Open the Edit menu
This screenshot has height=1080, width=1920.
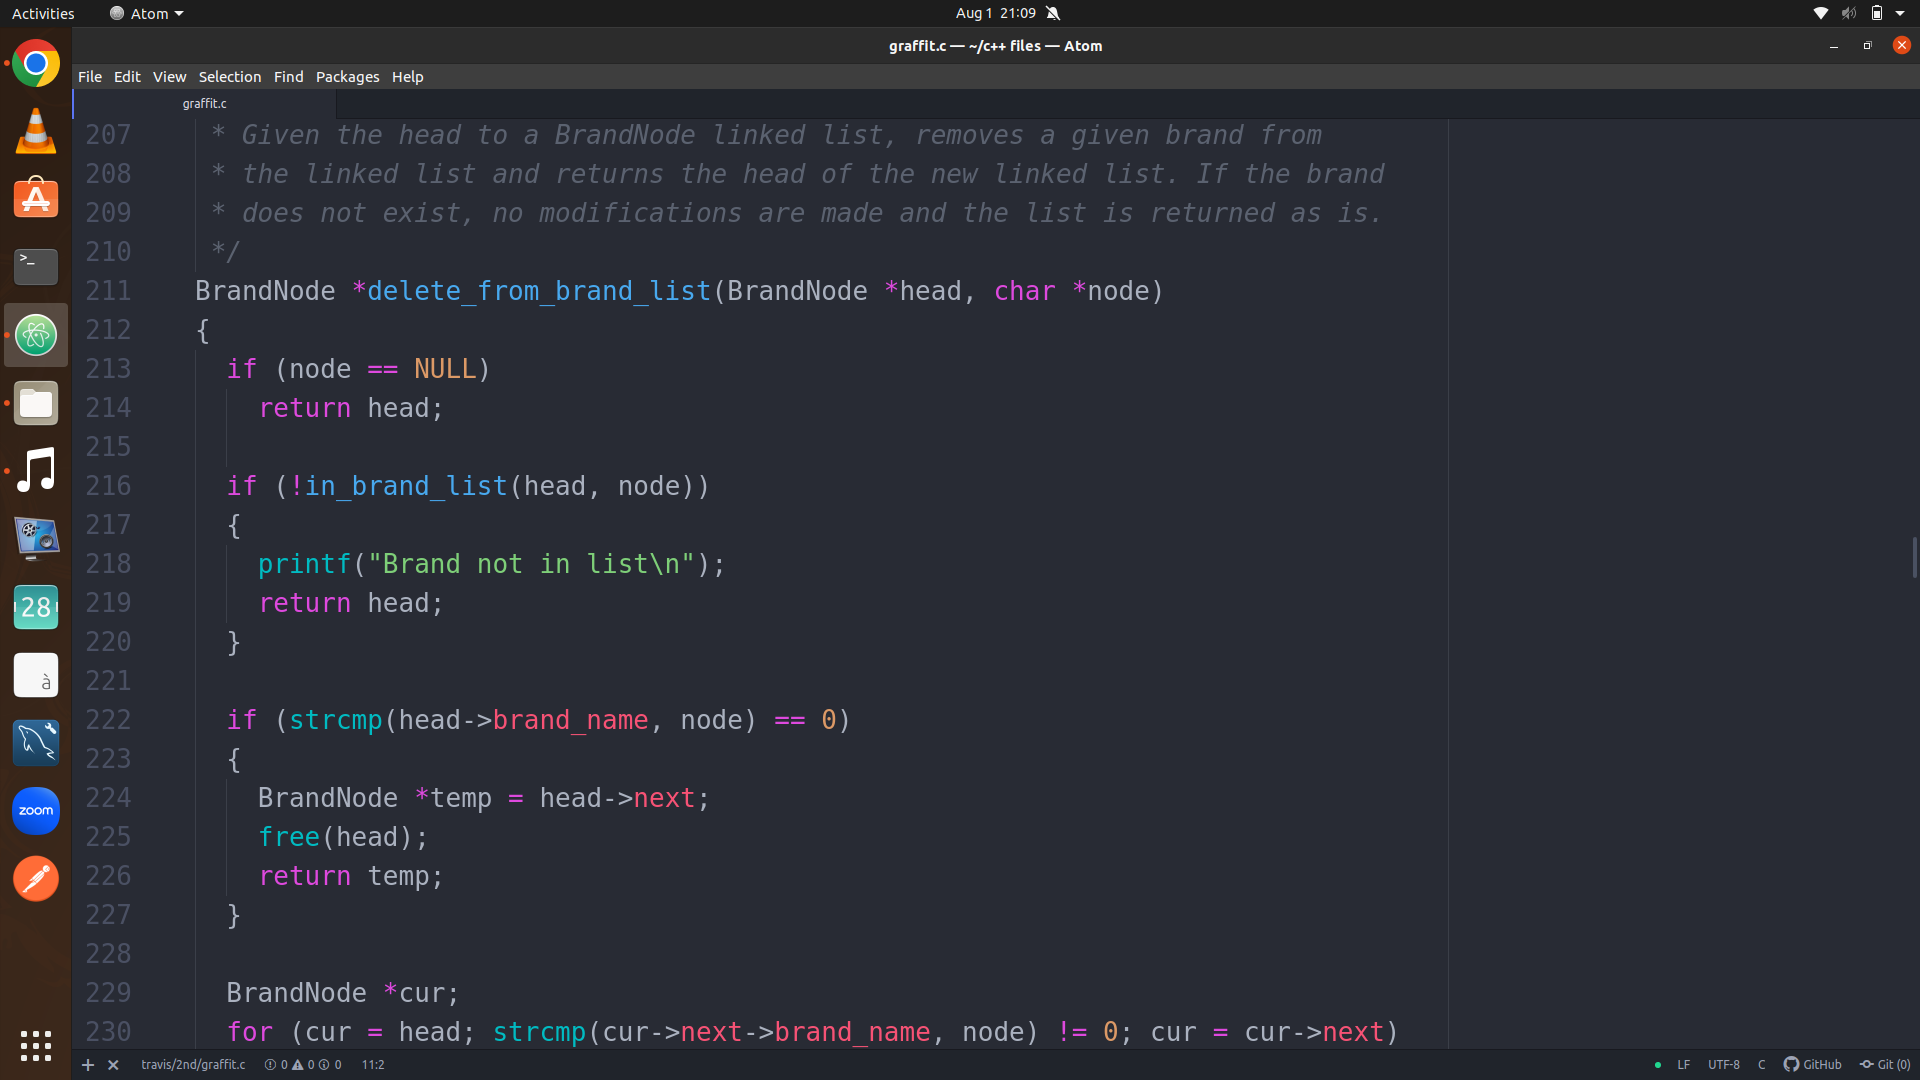click(127, 77)
